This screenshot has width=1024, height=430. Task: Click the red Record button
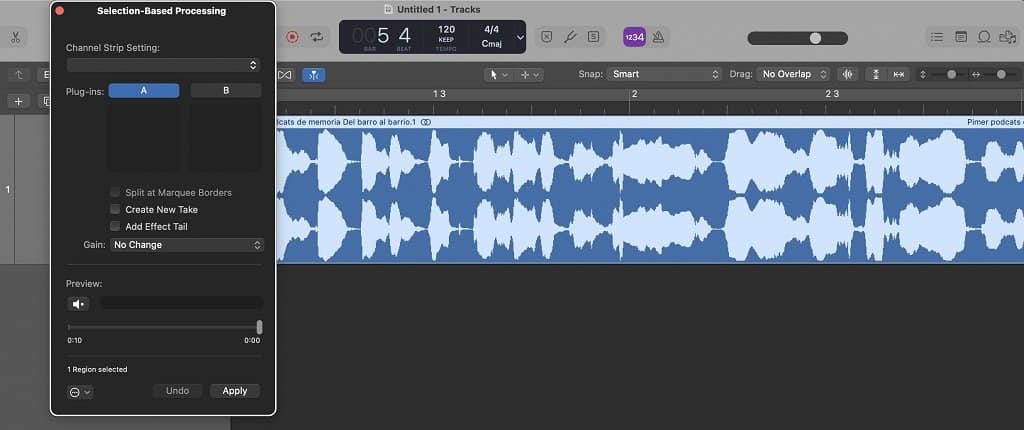(293, 37)
